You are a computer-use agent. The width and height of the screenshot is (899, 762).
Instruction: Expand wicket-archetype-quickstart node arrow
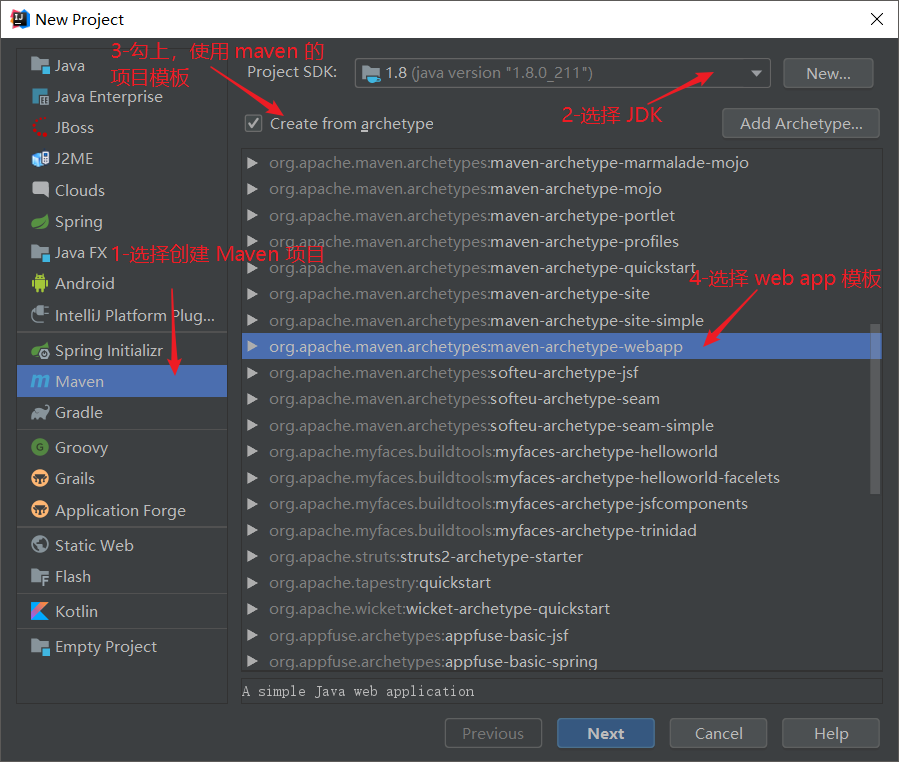[x=252, y=609]
